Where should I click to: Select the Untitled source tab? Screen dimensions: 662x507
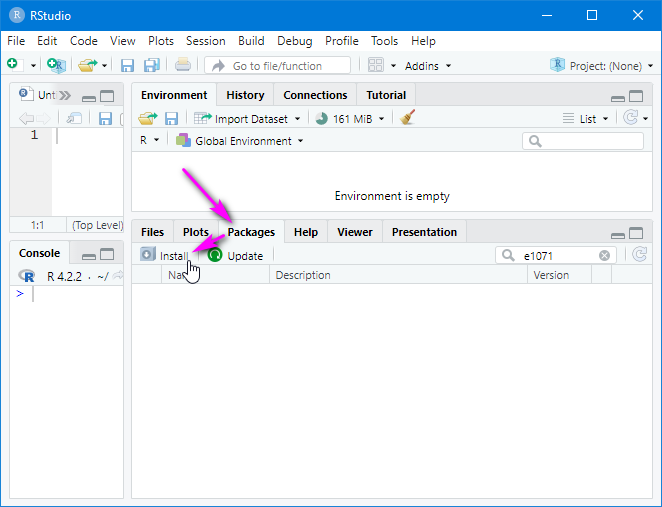(x=37, y=95)
